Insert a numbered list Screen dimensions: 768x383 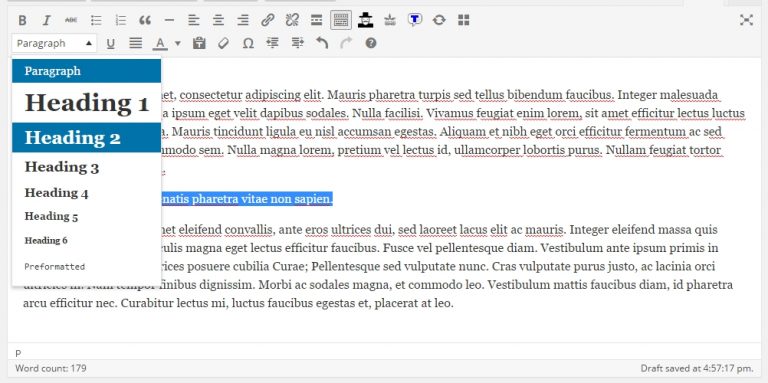coord(120,20)
